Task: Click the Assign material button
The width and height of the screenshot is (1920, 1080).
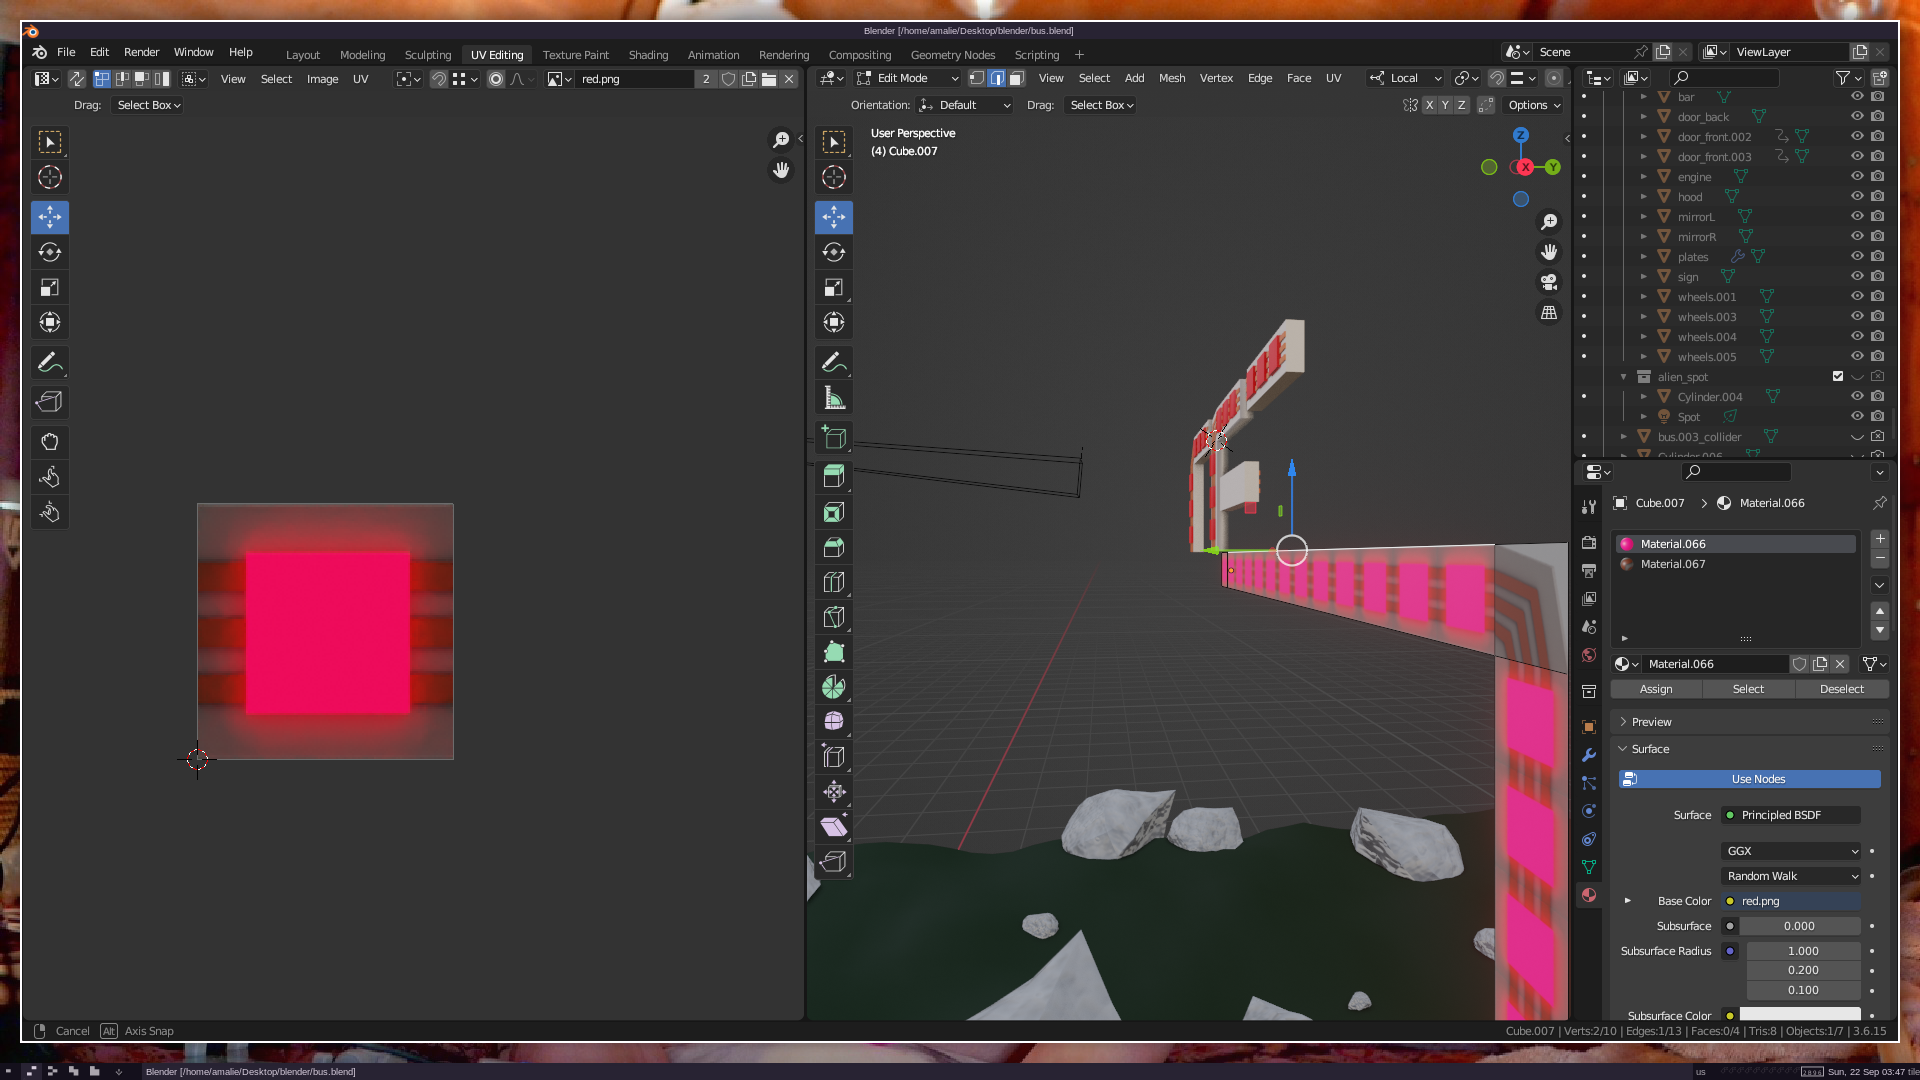Action: [1656, 689]
